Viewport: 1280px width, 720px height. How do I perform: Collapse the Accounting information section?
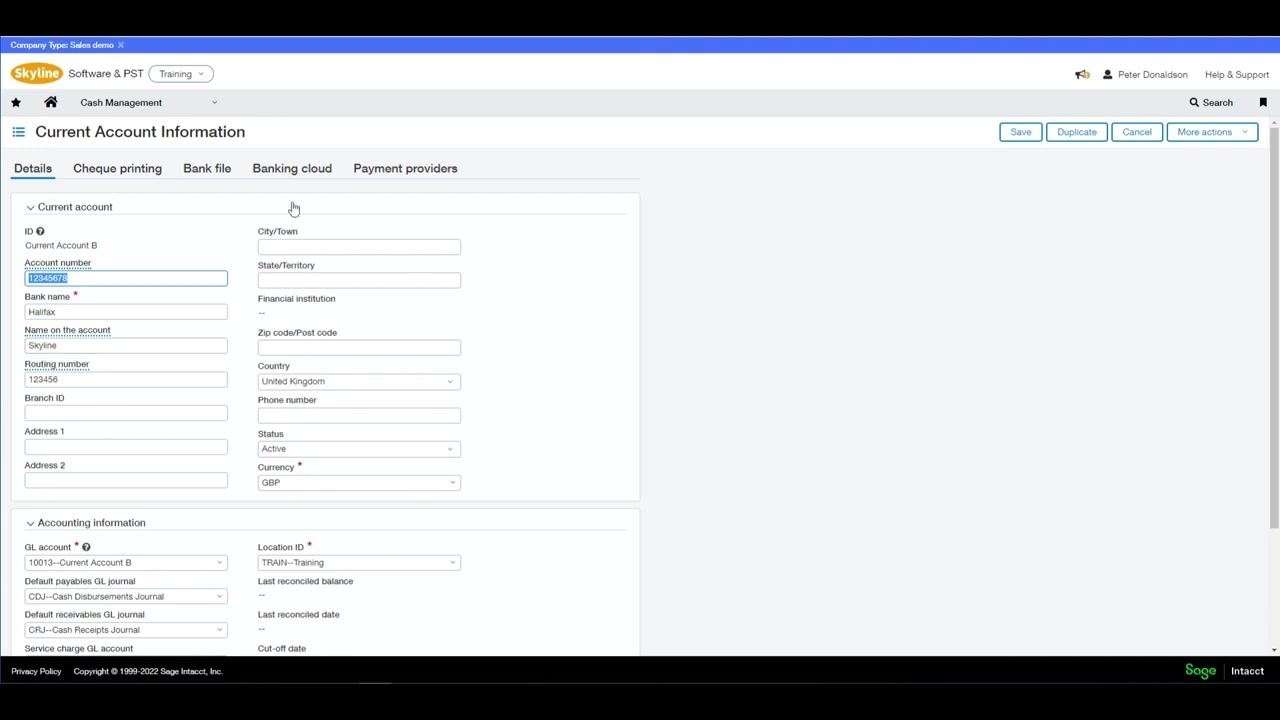click(30, 524)
